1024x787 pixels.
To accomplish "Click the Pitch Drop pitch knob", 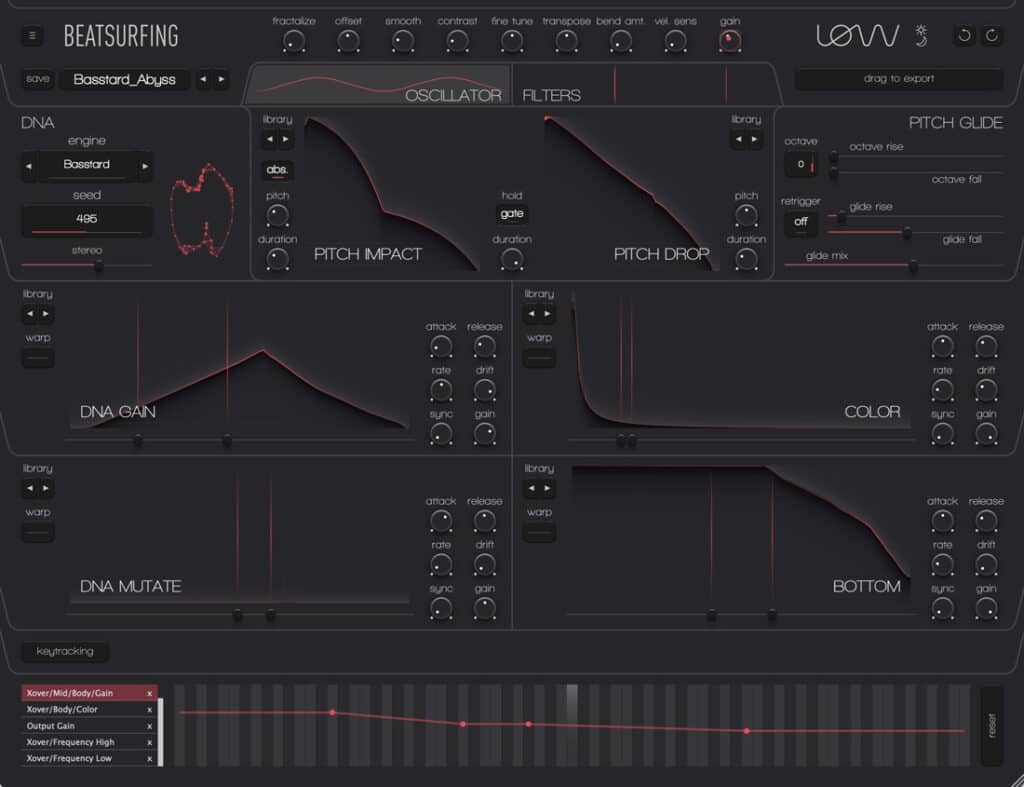I will pyautogui.click(x=746, y=215).
